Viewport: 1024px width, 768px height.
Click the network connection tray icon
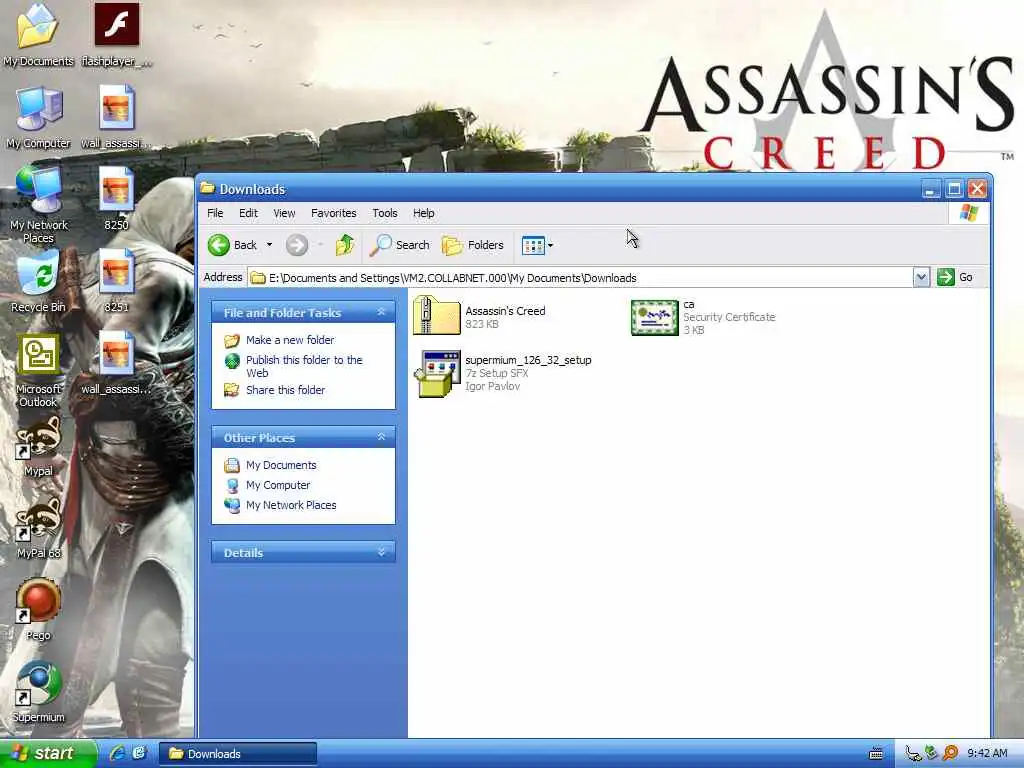[913, 754]
